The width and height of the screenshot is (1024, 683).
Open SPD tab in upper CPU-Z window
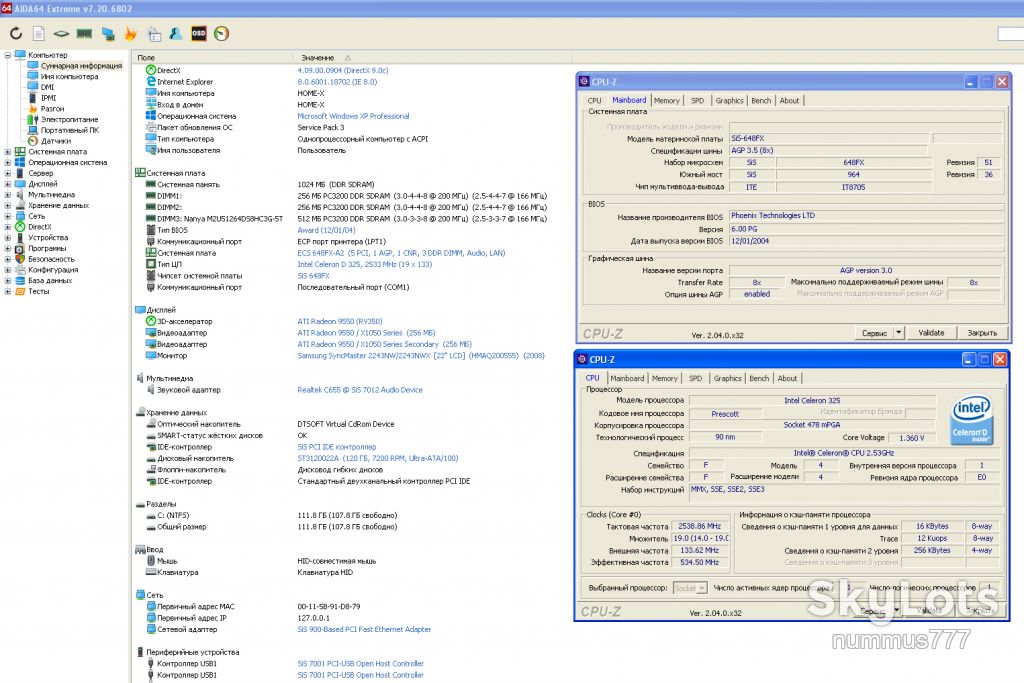[x=697, y=101]
